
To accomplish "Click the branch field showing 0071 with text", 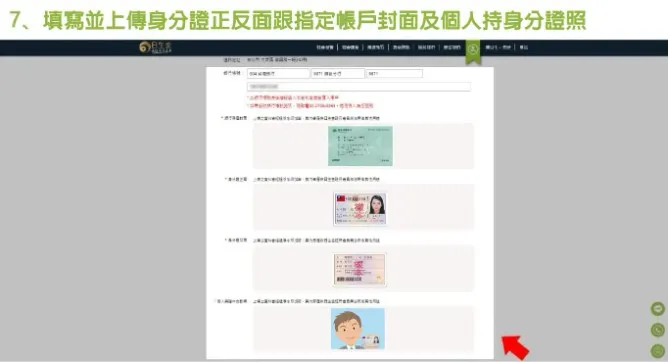I will click(x=338, y=74).
